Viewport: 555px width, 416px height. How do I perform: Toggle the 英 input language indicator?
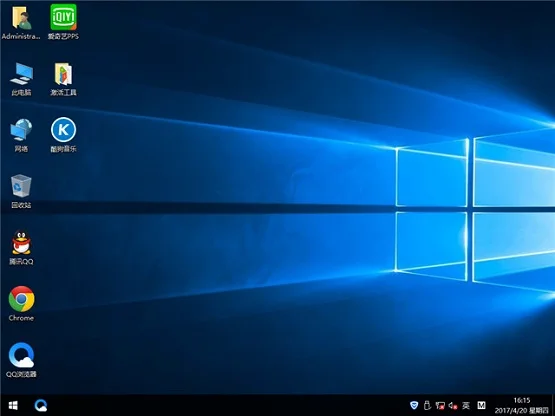pos(466,405)
